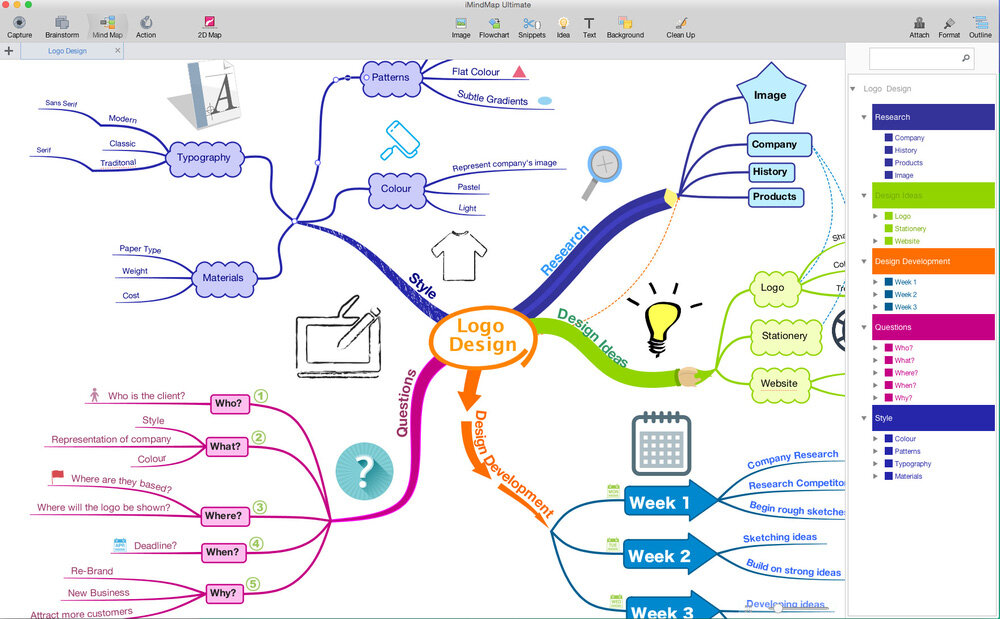
Task: Expand the Week 1 outline item
Action: pyautogui.click(x=876, y=282)
